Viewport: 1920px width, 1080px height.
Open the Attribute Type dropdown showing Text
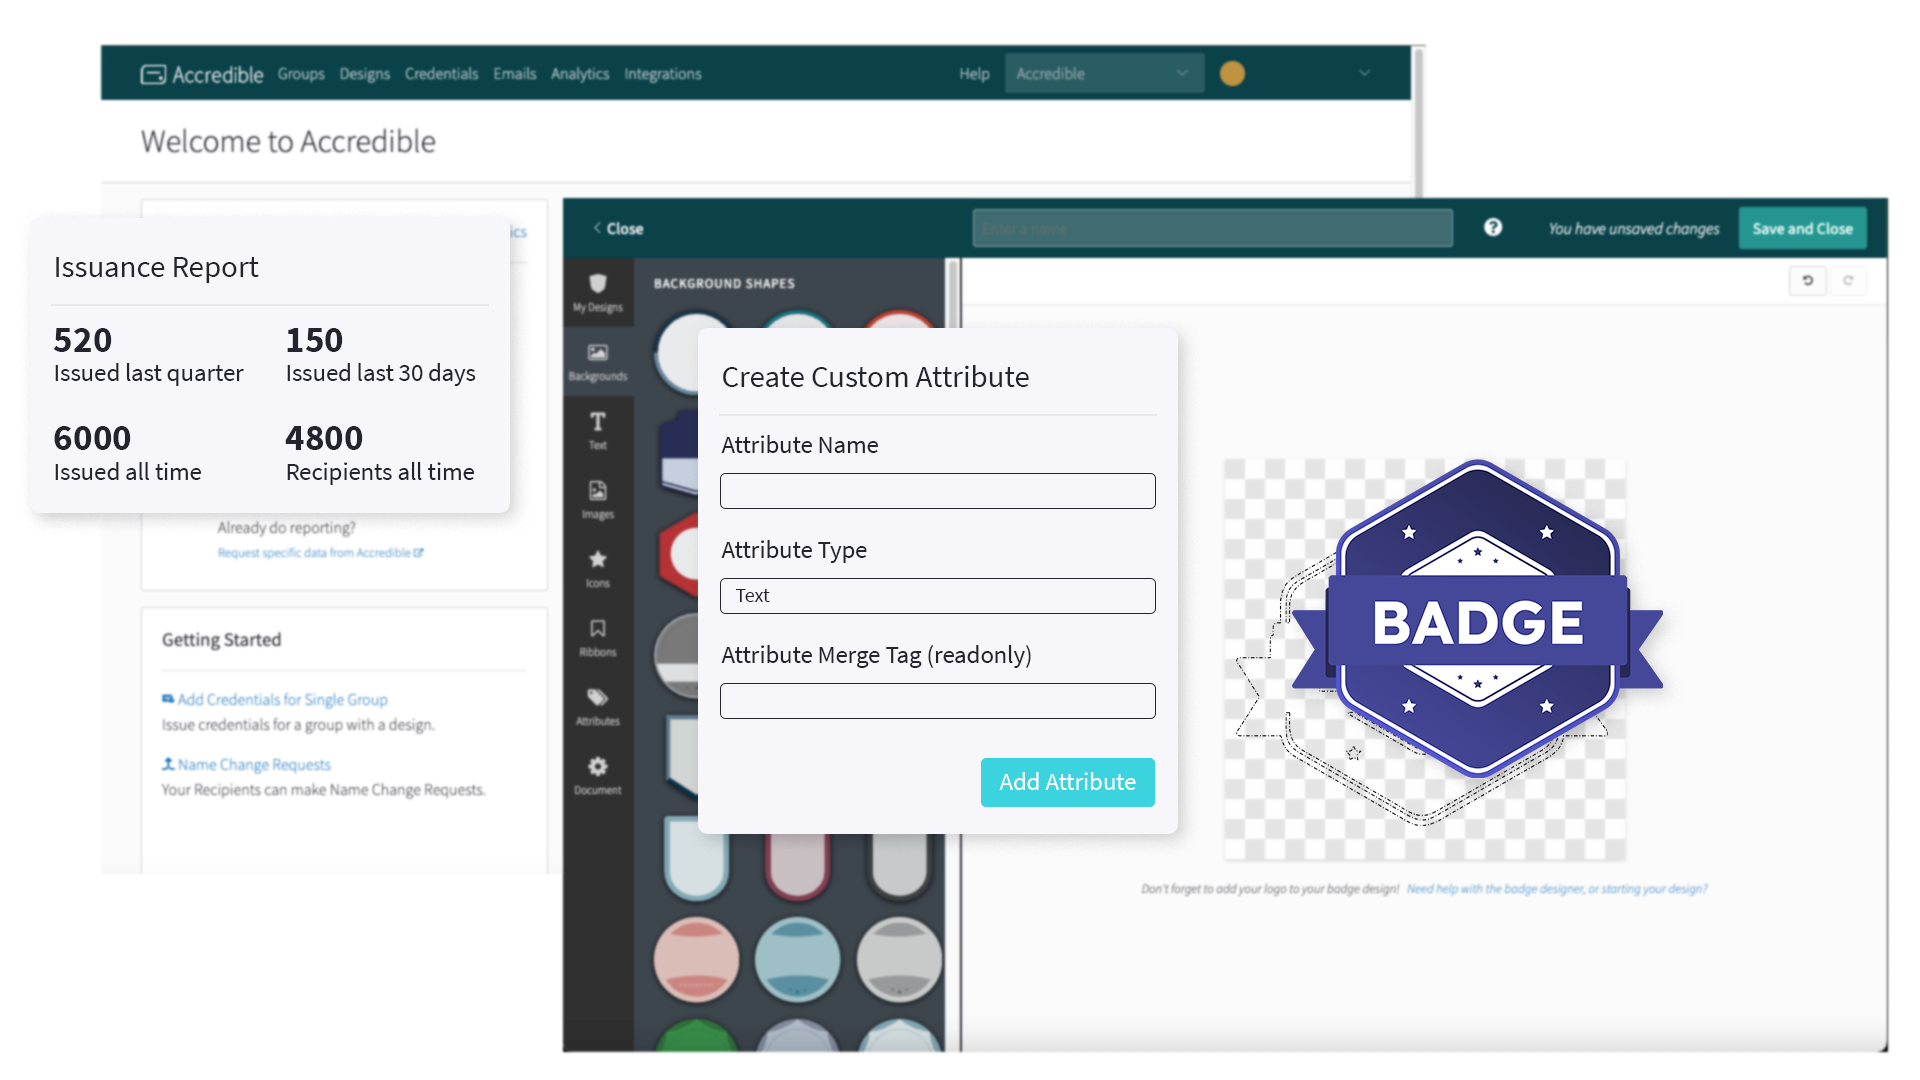click(937, 596)
